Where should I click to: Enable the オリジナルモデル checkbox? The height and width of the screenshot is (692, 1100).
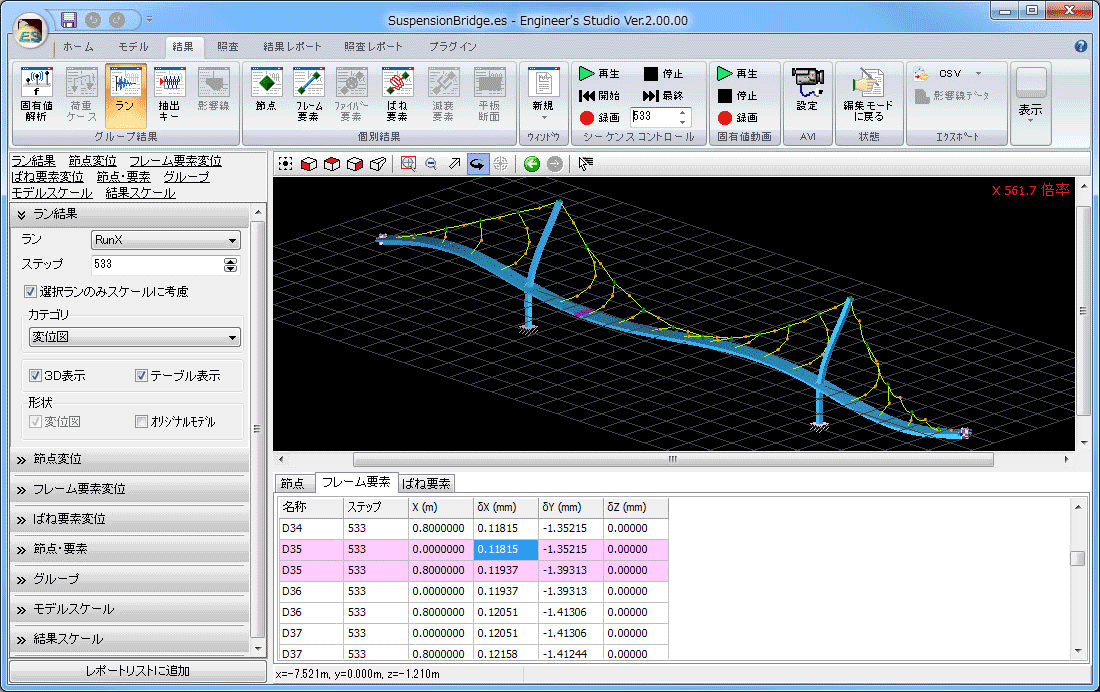141,422
